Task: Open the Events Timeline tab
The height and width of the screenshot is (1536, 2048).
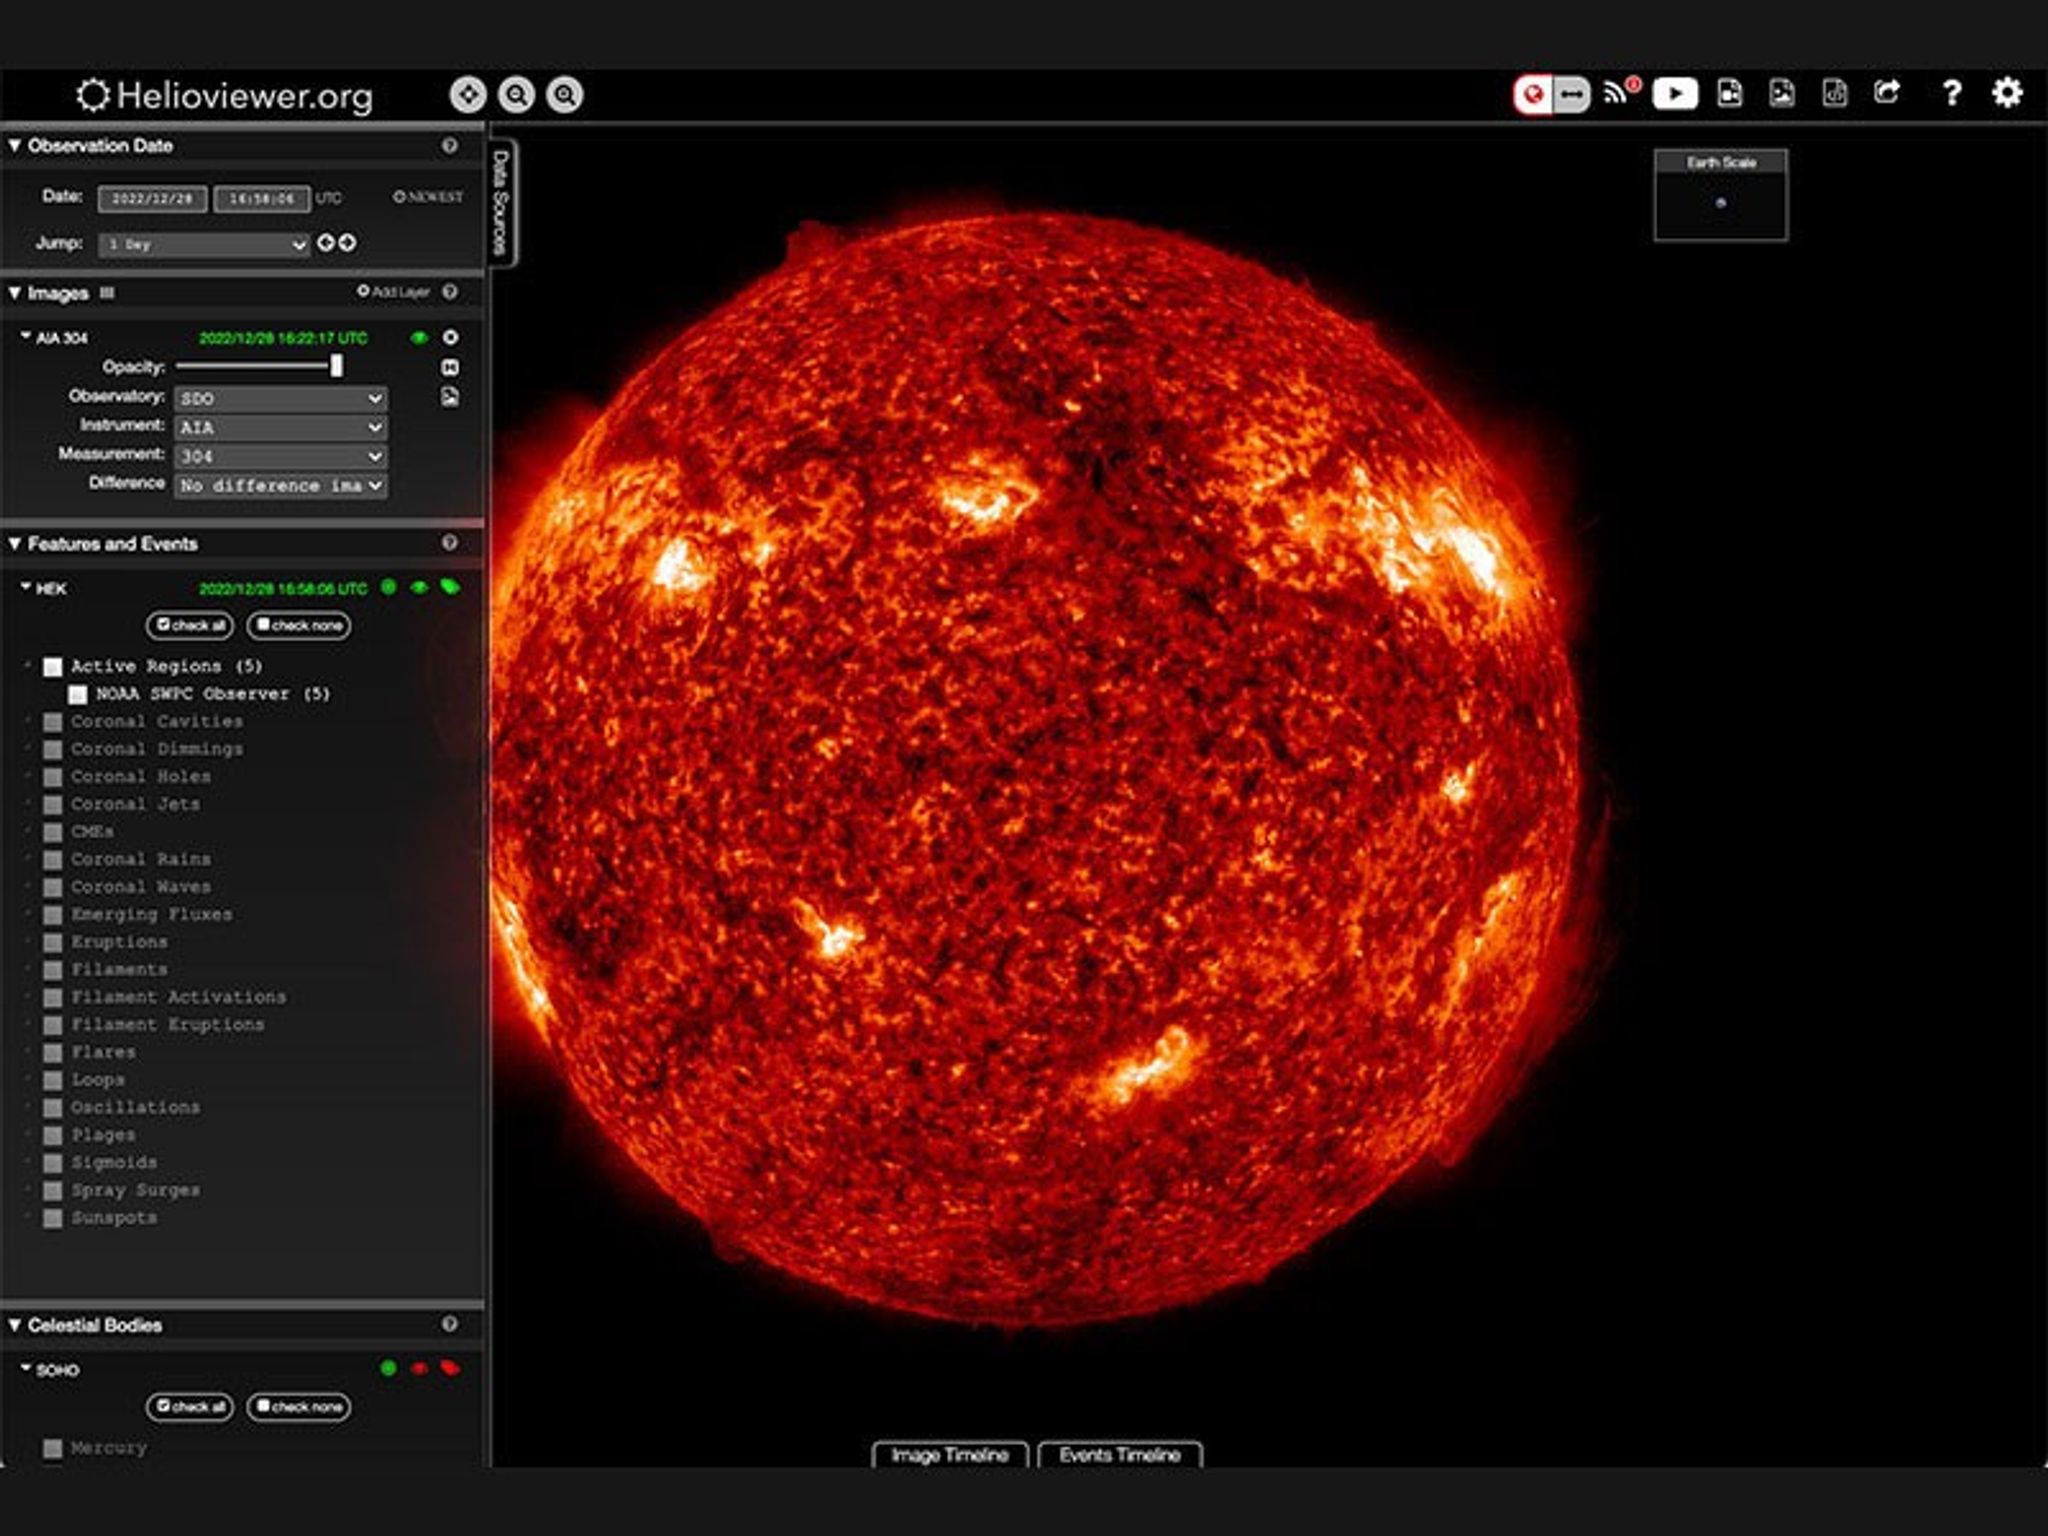Action: point(1120,1455)
